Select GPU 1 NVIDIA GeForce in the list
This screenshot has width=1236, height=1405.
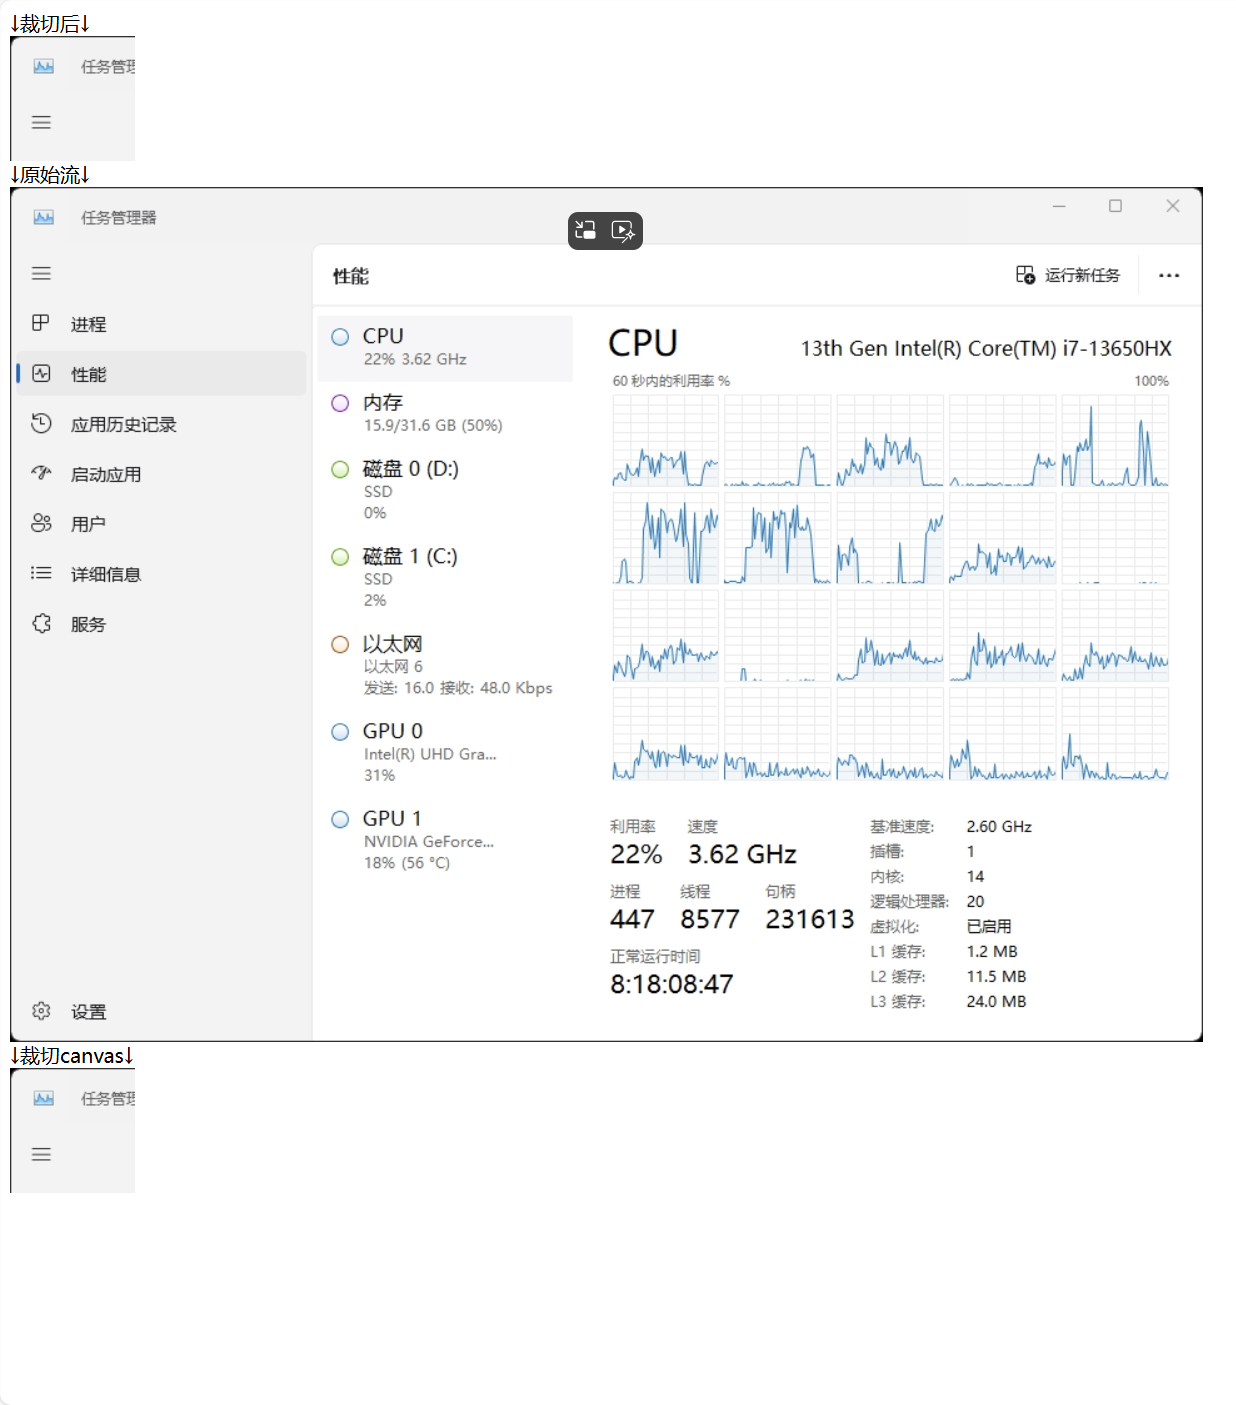pos(444,839)
